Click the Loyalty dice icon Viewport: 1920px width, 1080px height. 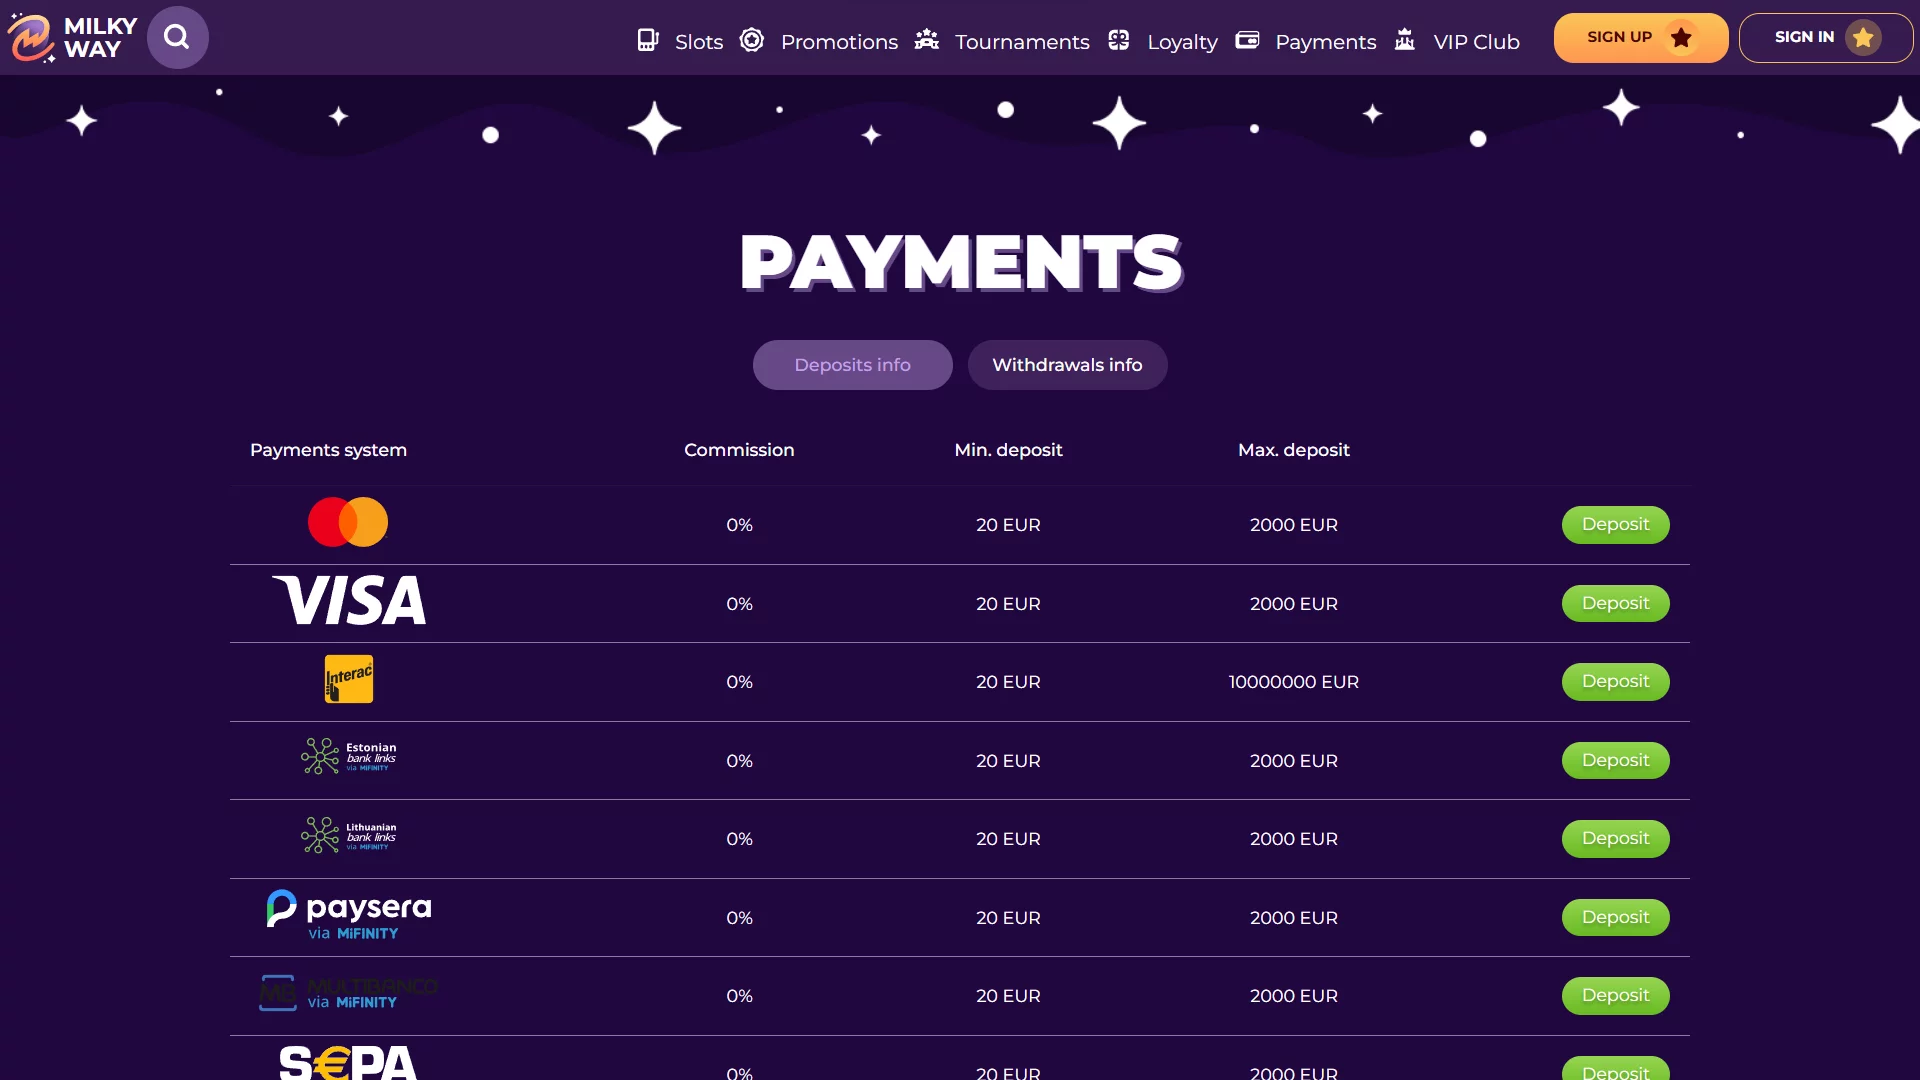tap(1119, 40)
